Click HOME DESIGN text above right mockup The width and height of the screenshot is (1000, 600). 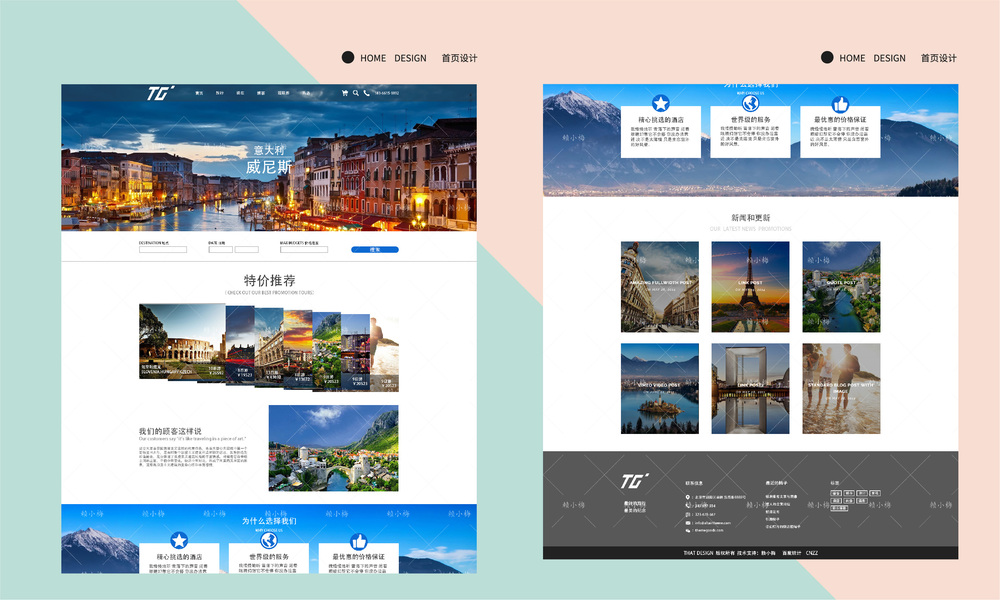point(872,58)
